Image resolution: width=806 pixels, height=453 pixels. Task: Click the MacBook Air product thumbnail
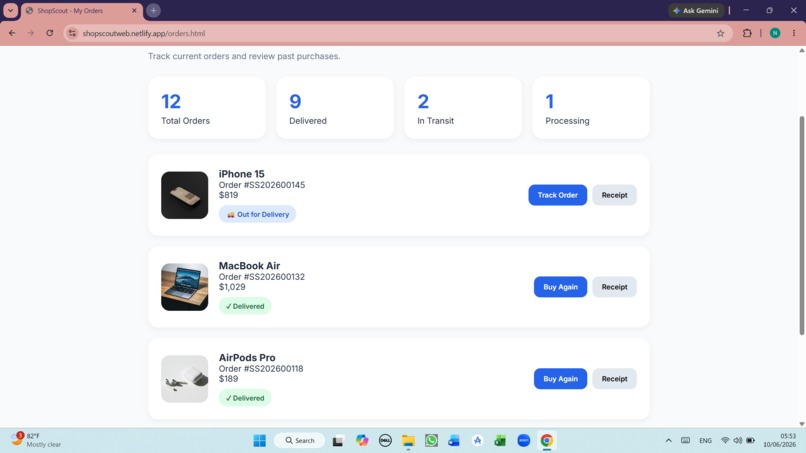pyautogui.click(x=185, y=287)
